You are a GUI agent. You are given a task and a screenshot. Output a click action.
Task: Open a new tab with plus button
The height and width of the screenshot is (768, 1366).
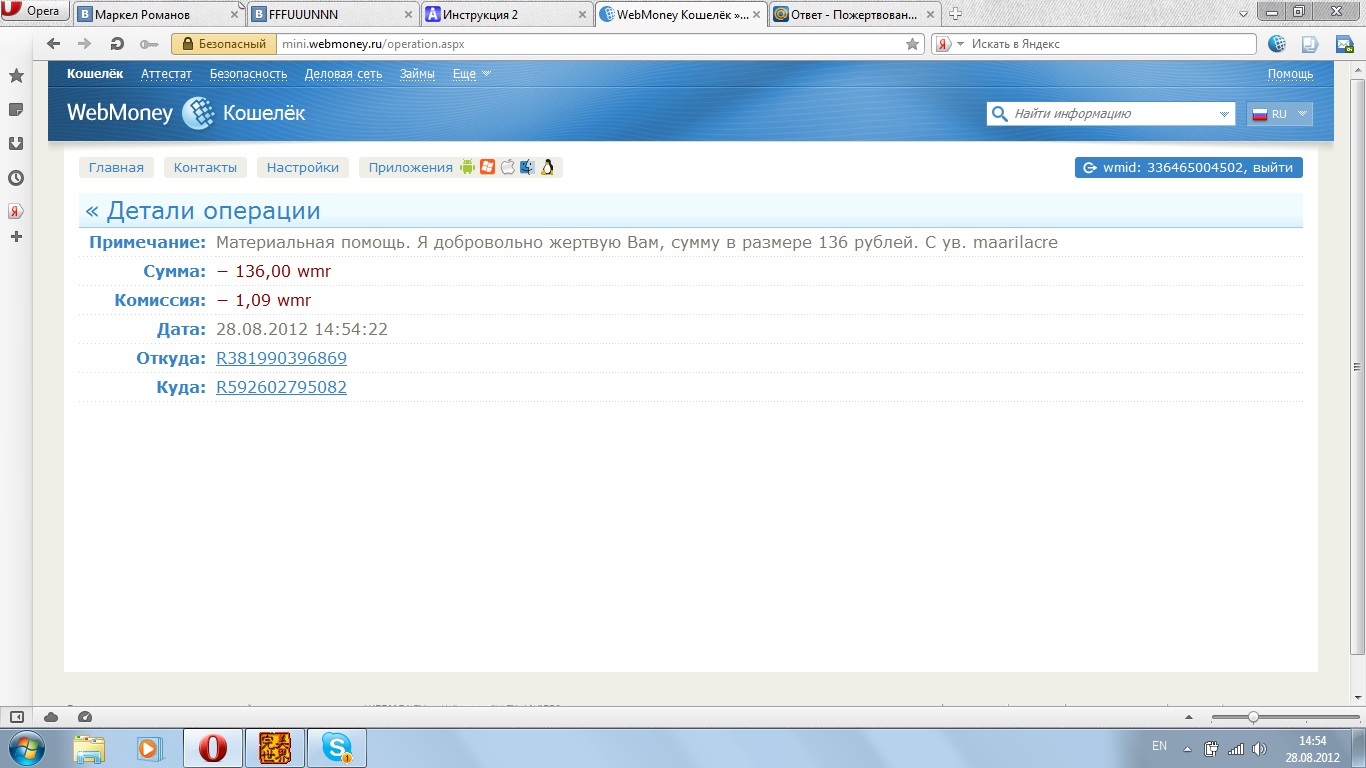(x=955, y=14)
